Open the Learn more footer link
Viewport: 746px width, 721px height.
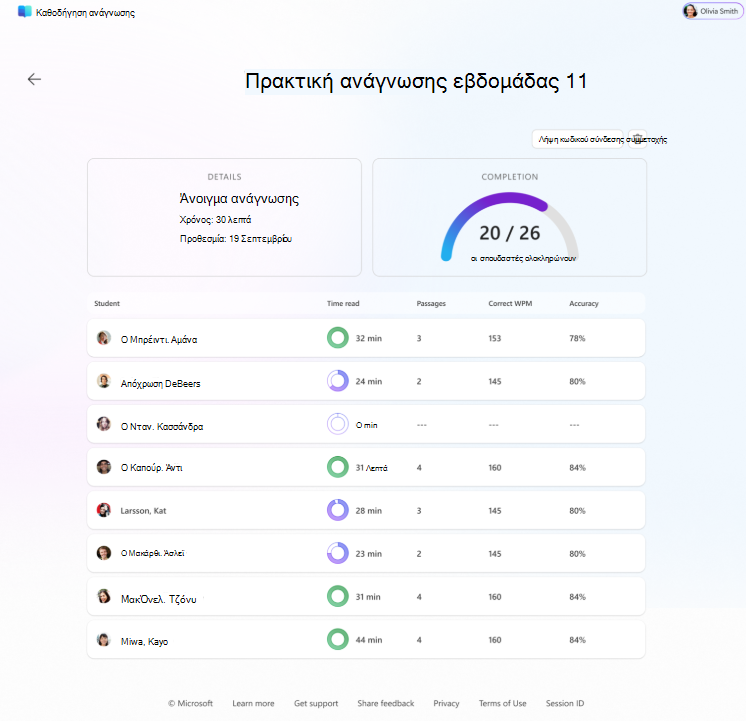pyautogui.click(x=253, y=703)
